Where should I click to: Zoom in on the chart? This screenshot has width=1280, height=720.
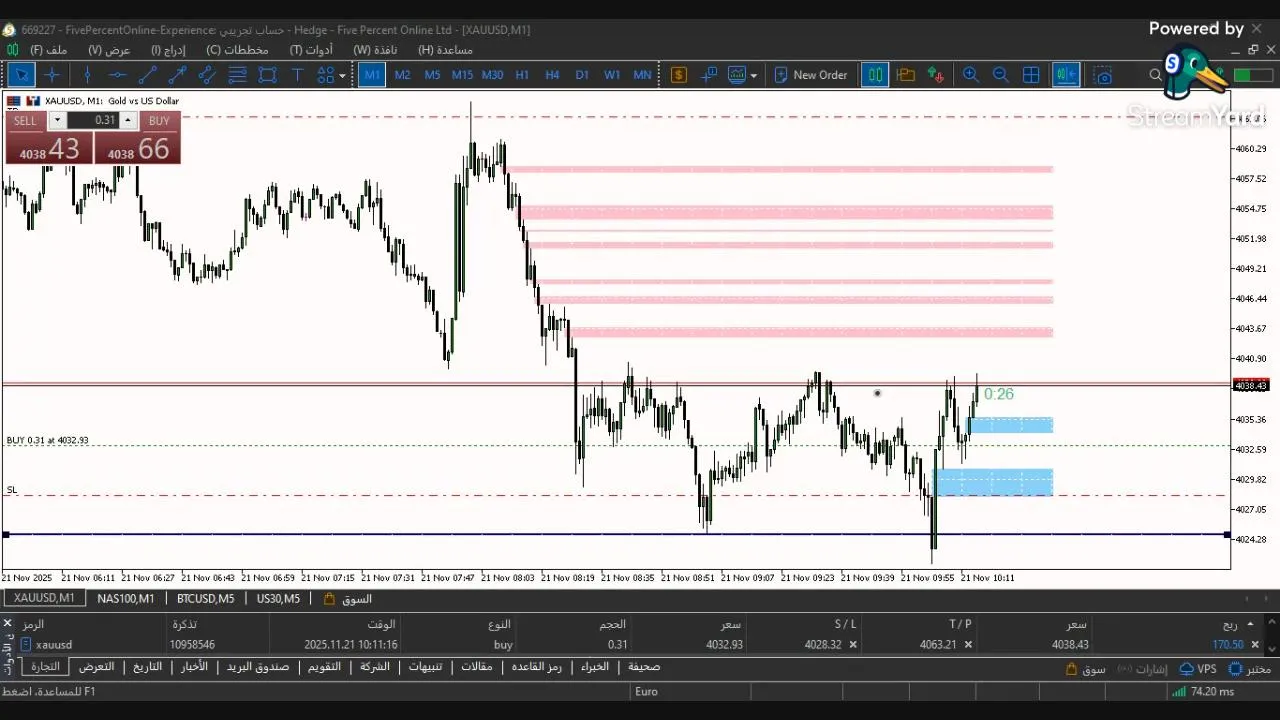click(x=970, y=75)
